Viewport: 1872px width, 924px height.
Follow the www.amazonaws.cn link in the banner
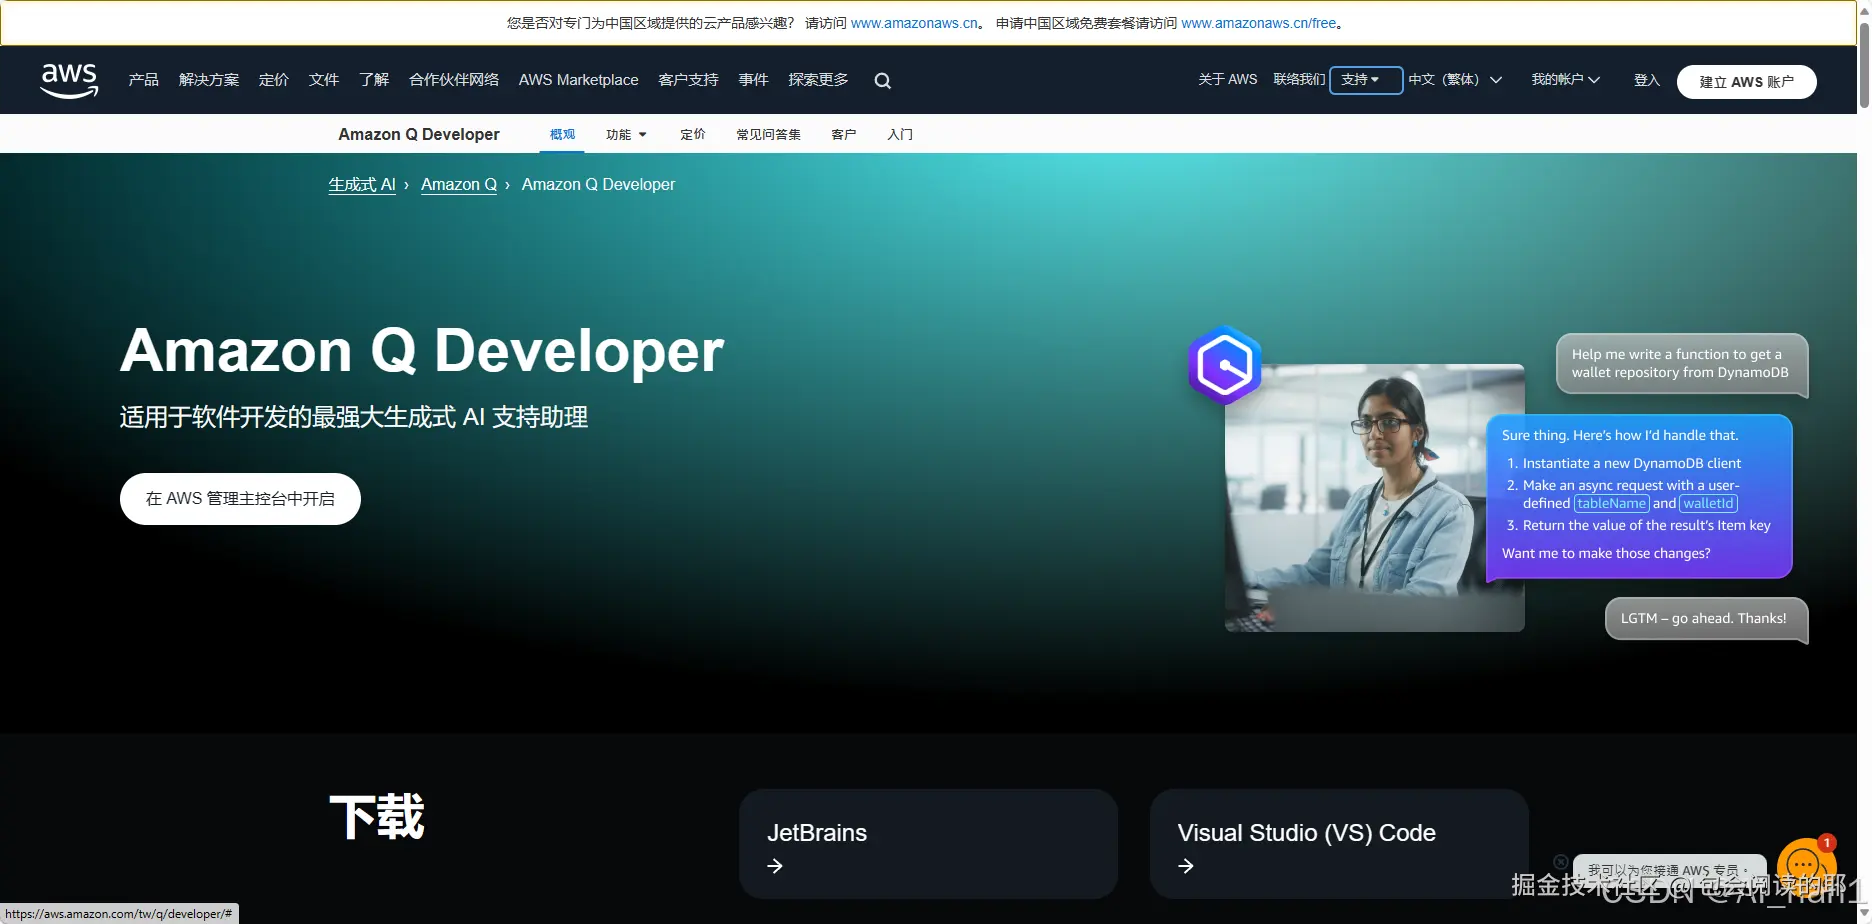pos(914,23)
